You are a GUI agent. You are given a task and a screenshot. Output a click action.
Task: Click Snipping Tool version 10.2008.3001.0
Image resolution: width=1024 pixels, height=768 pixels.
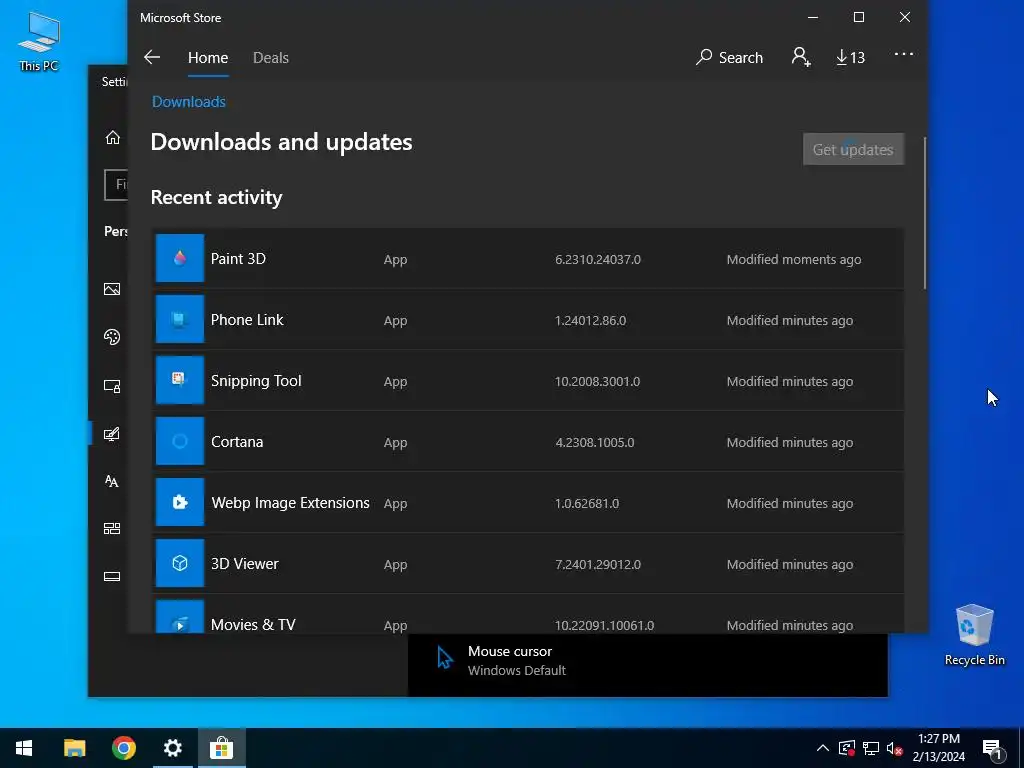[598, 381]
